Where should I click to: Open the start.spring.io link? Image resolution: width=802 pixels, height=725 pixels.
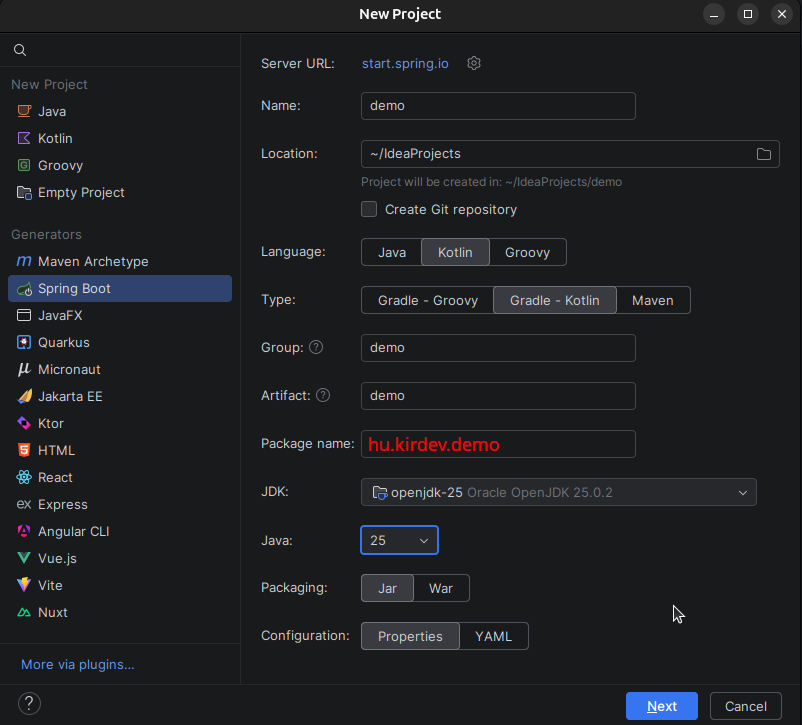405,63
